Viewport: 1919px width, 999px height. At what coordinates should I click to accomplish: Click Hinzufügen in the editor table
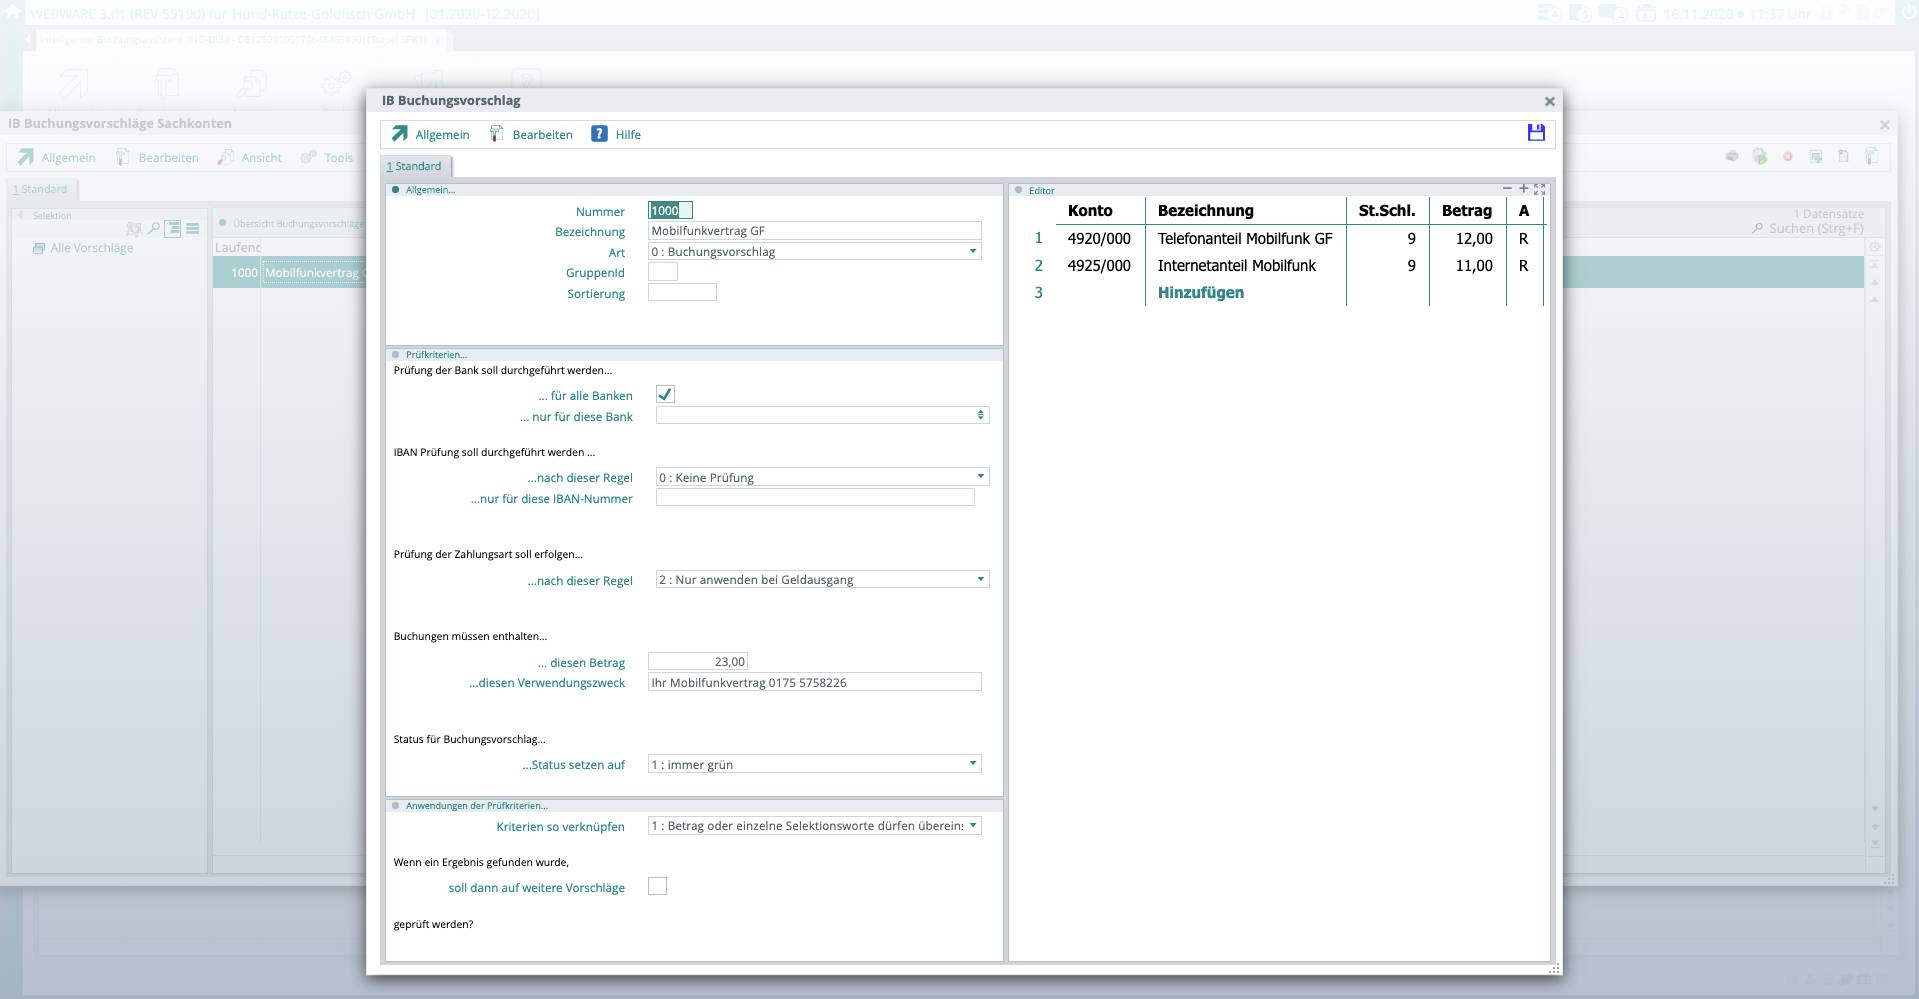[1200, 293]
